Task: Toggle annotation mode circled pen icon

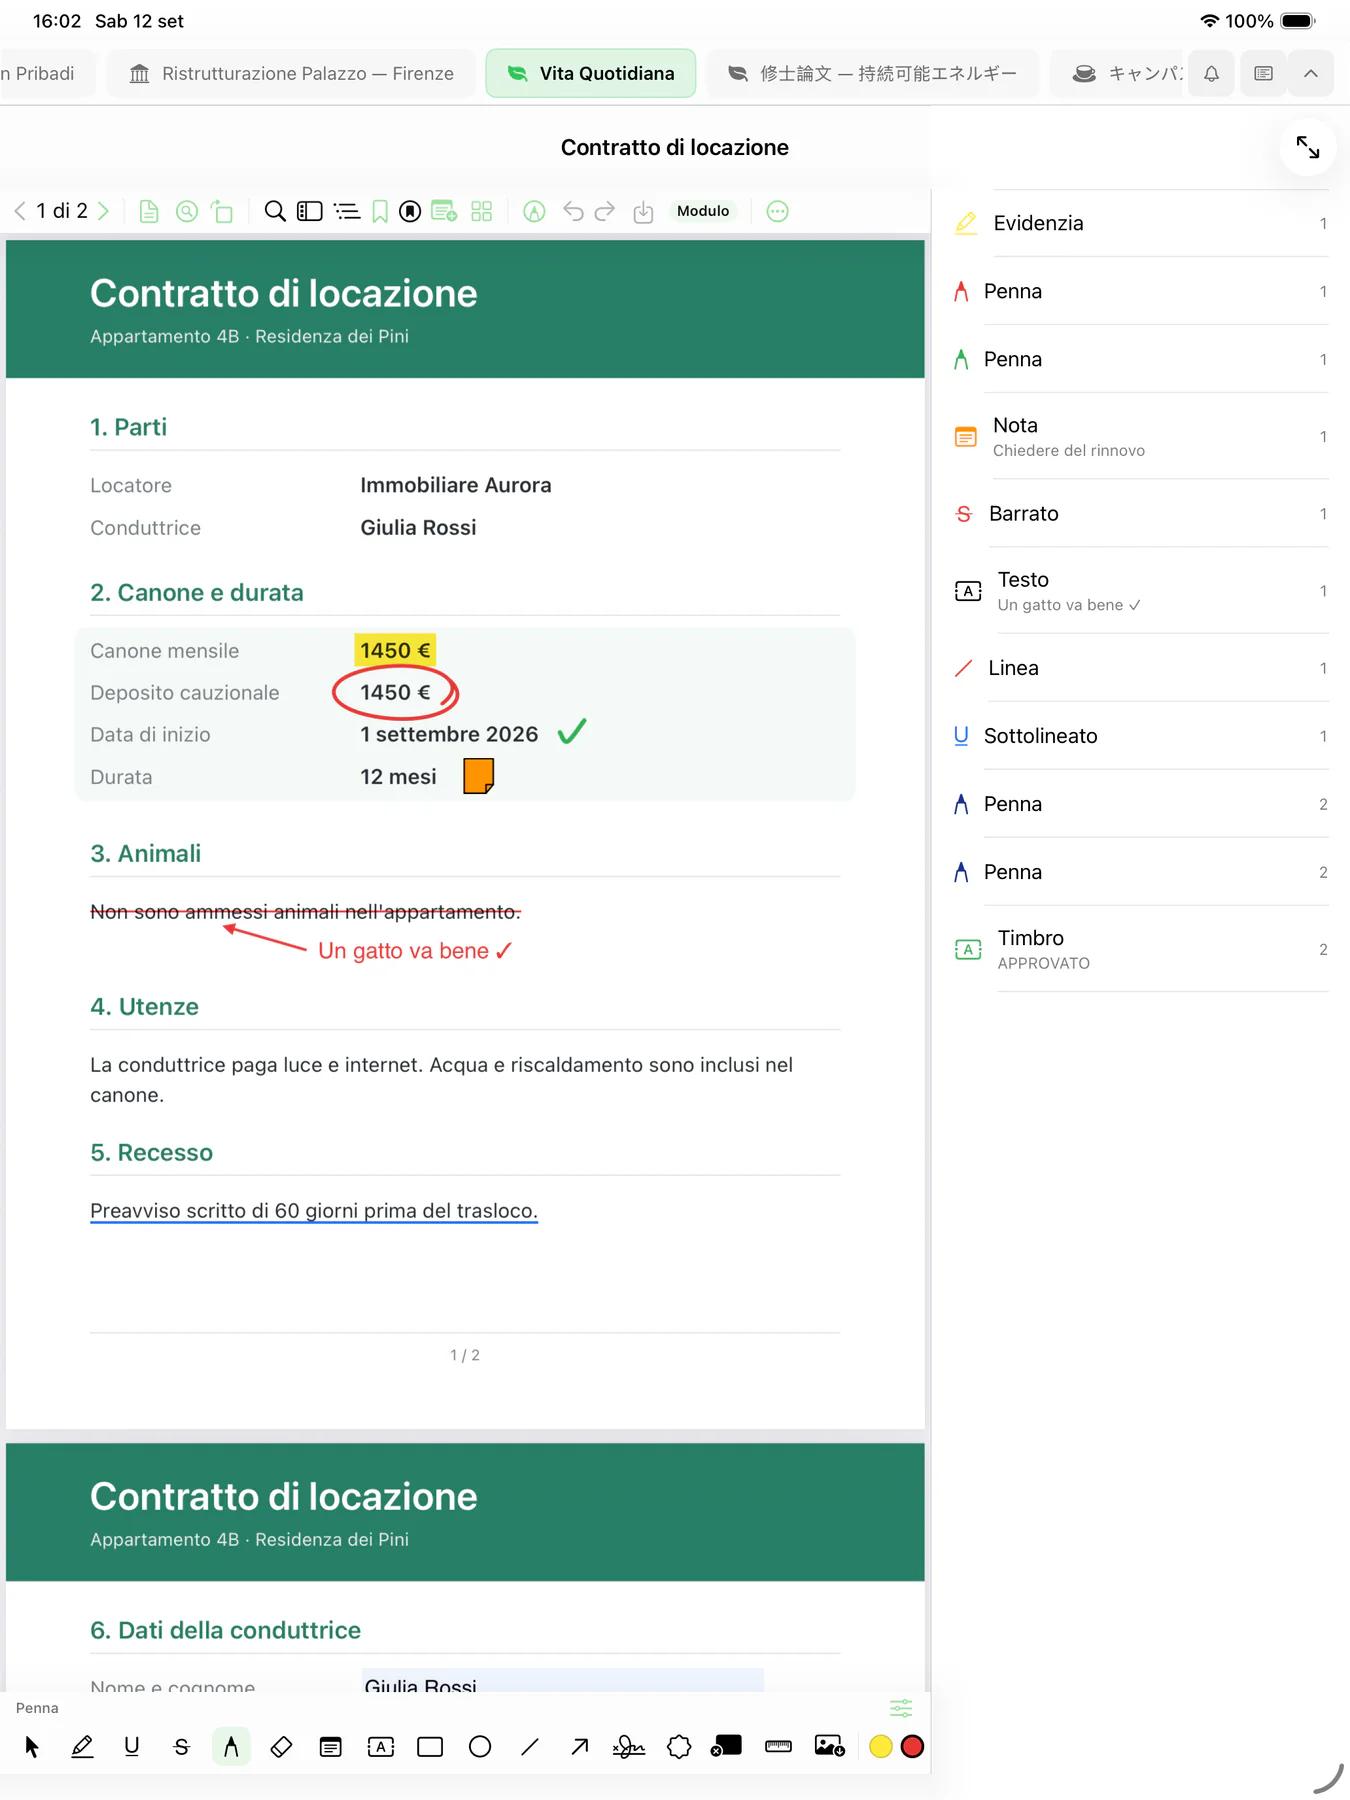Action: point(535,211)
